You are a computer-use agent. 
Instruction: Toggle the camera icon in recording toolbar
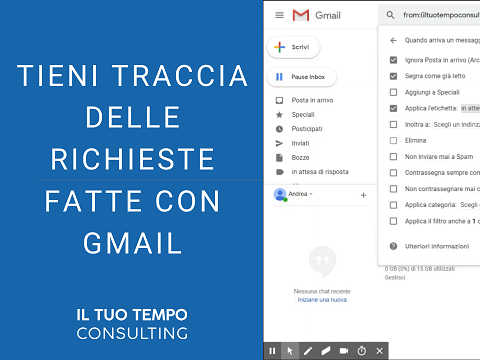coord(344,351)
